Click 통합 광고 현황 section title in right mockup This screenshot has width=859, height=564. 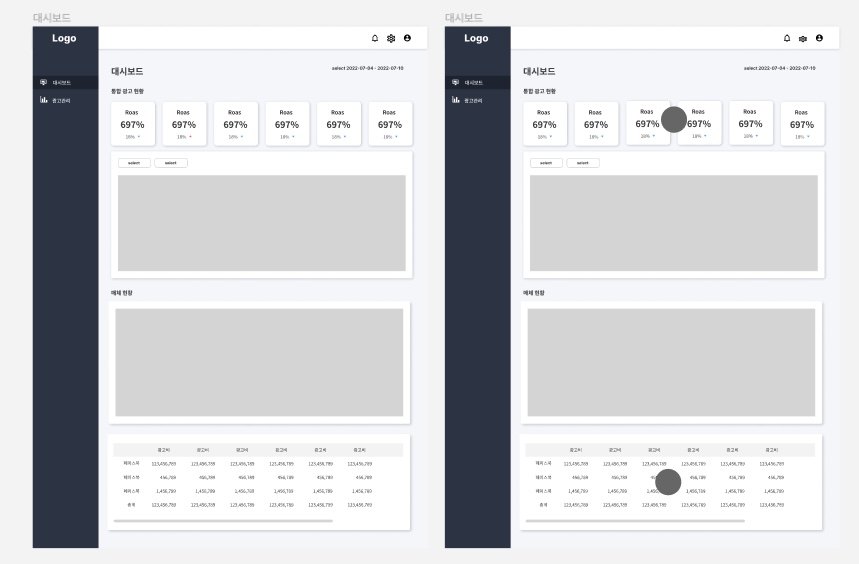(540, 91)
